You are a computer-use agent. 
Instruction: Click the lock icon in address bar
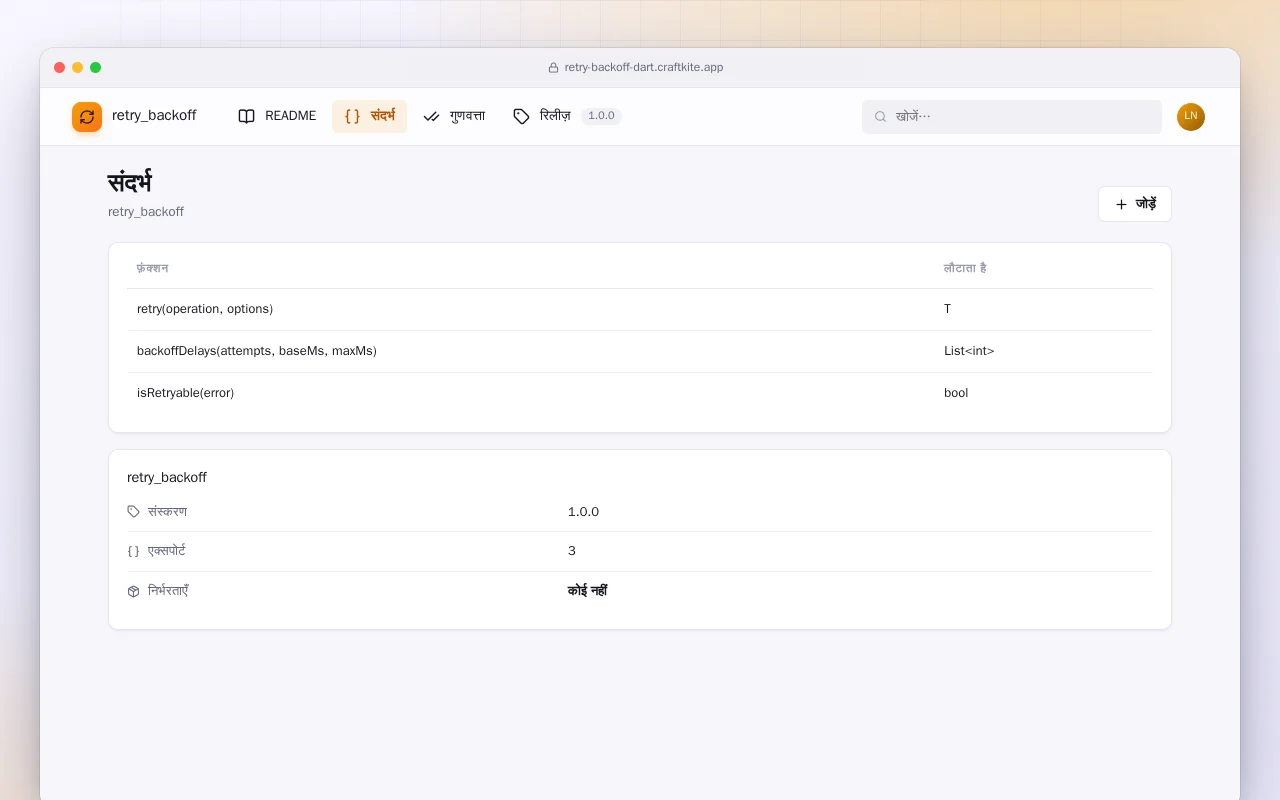(553, 68)
